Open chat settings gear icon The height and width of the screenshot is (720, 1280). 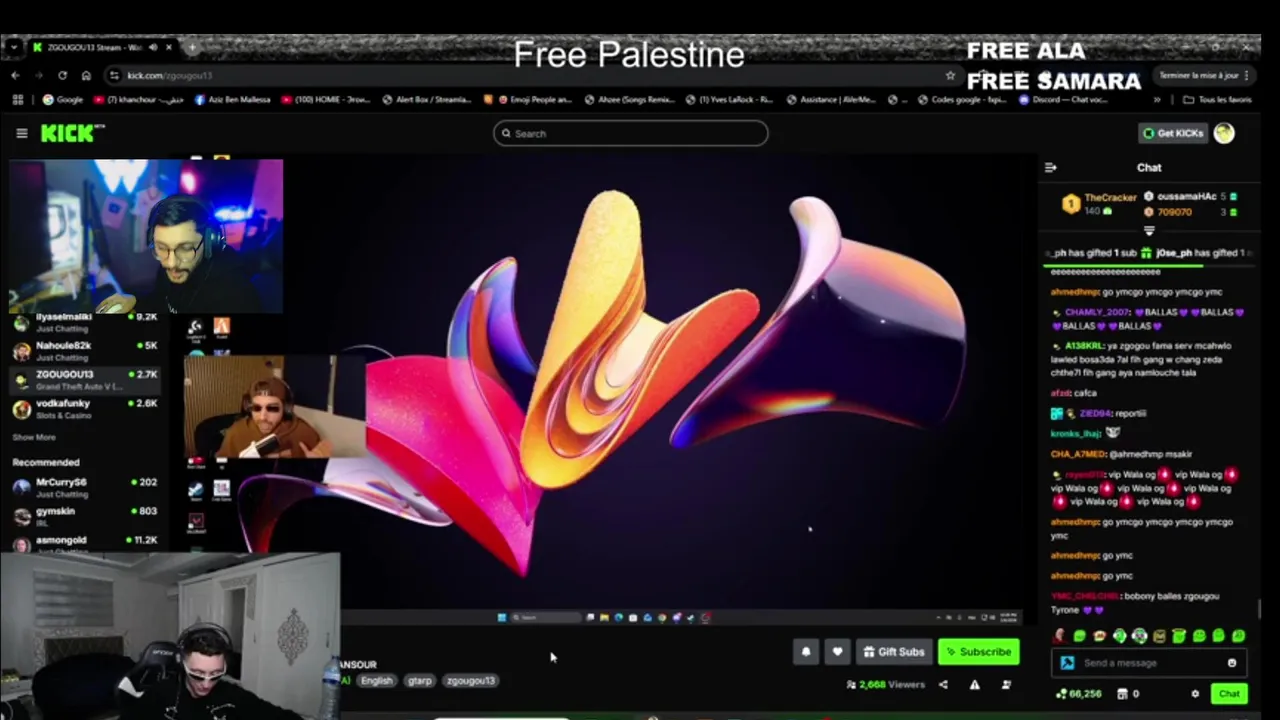1195,694
